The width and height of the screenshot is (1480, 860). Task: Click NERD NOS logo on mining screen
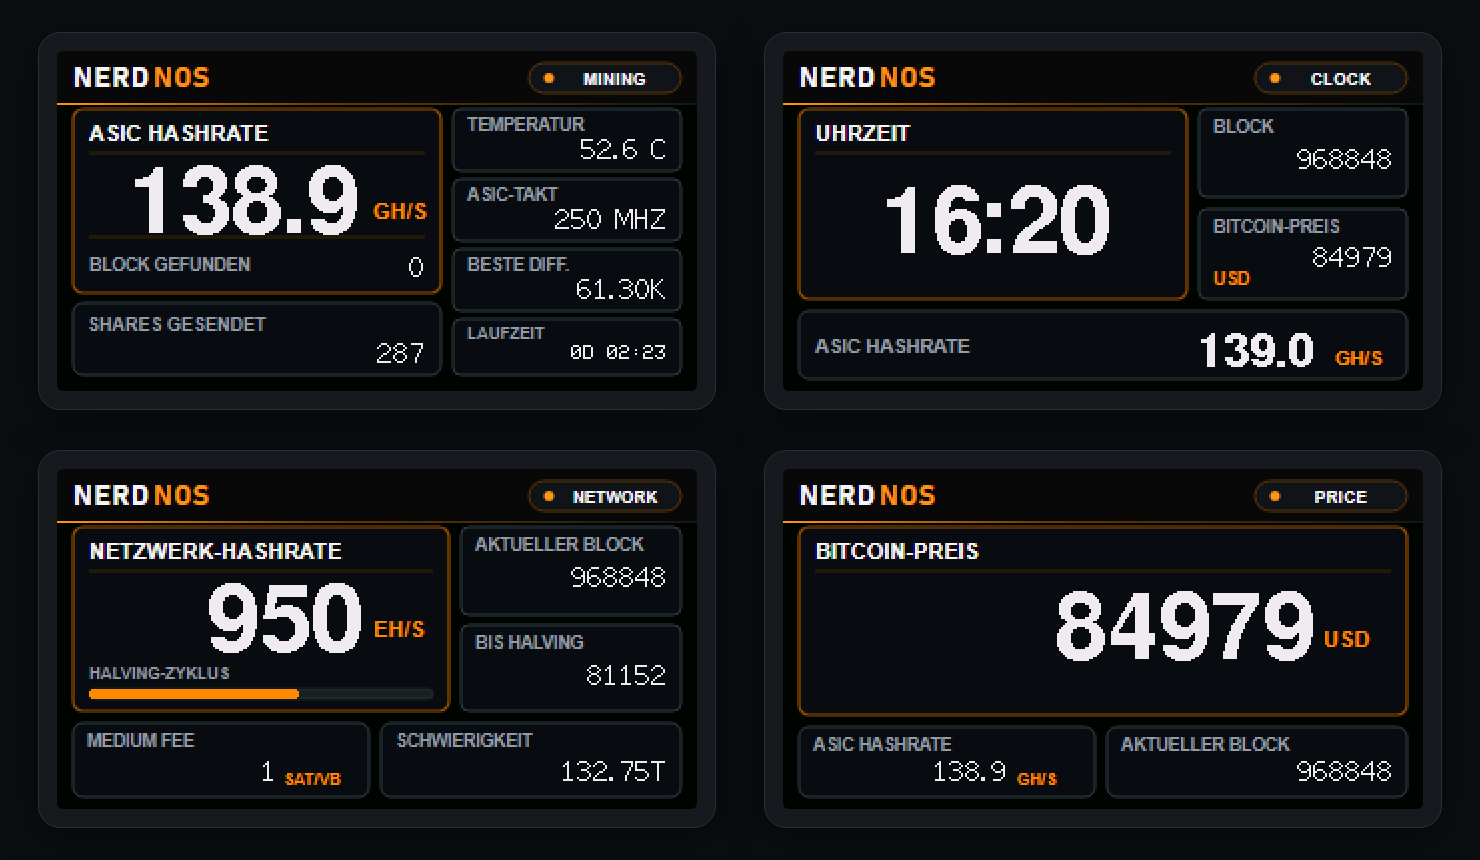(x=142, y=78)
